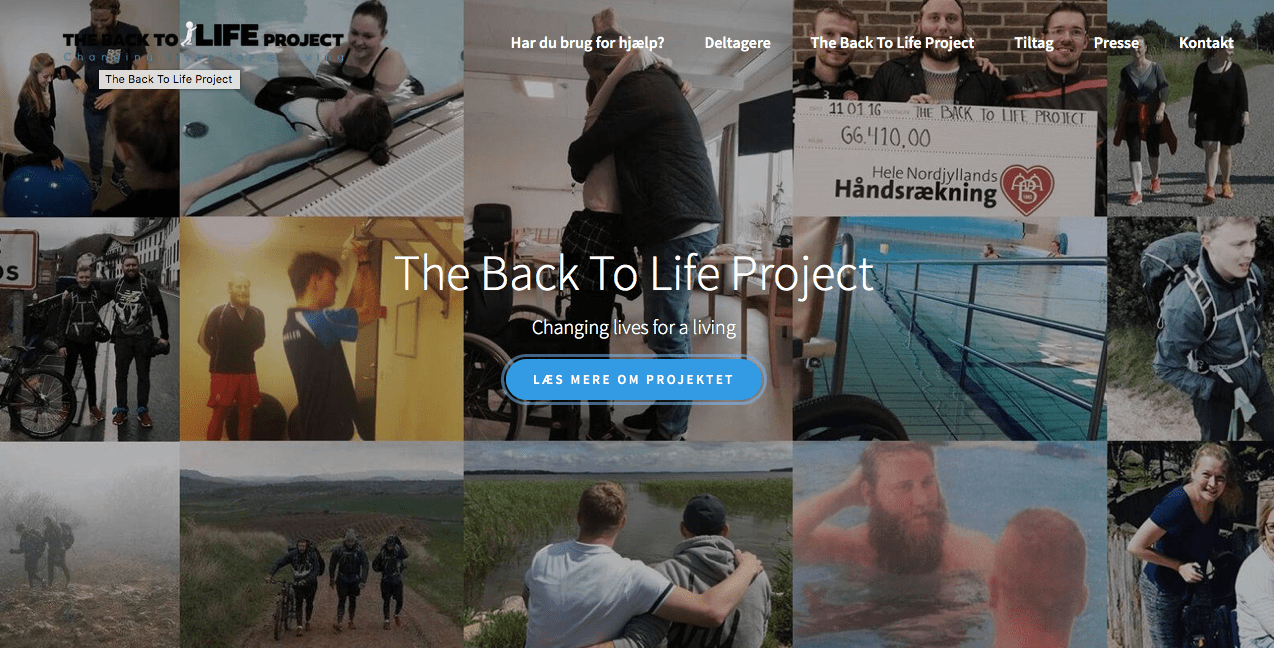Screen dimensions: 1274x652
Task: Select the man with backpack photo
Action: point(1190,329)
